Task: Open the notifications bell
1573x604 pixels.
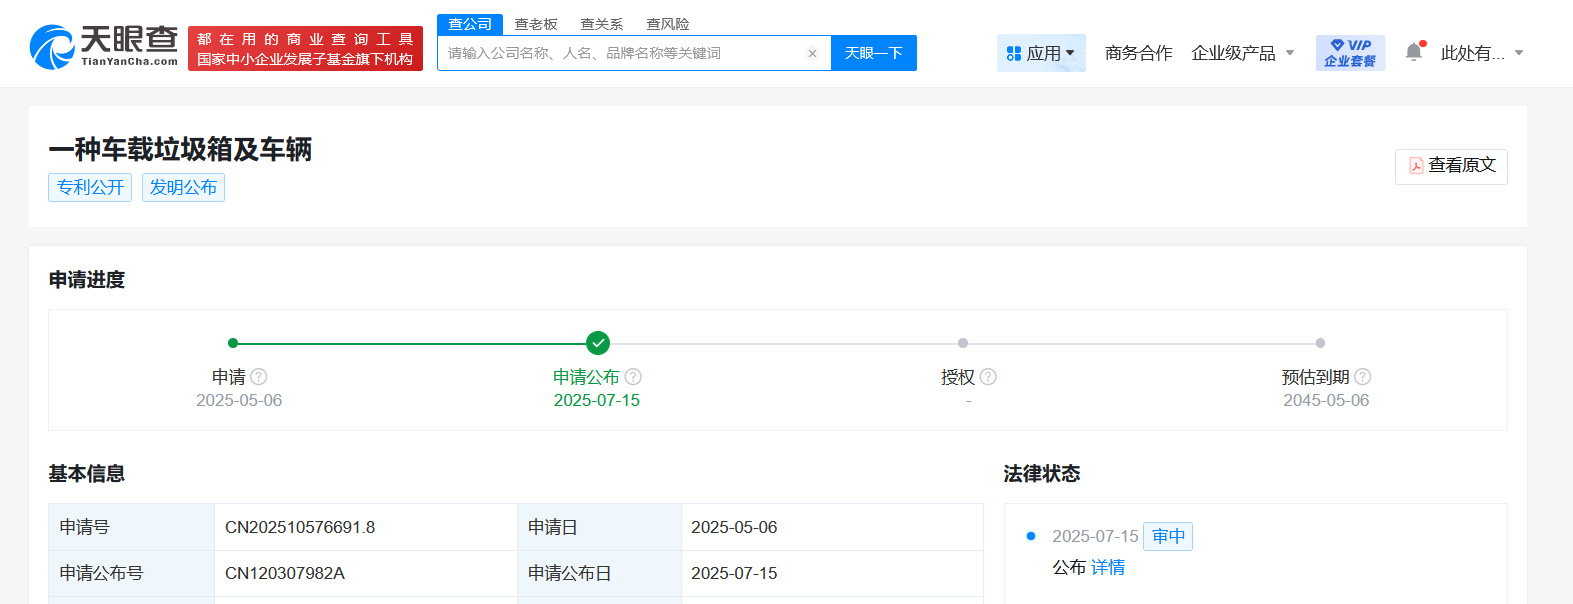Action: [x=1413, y=52]
